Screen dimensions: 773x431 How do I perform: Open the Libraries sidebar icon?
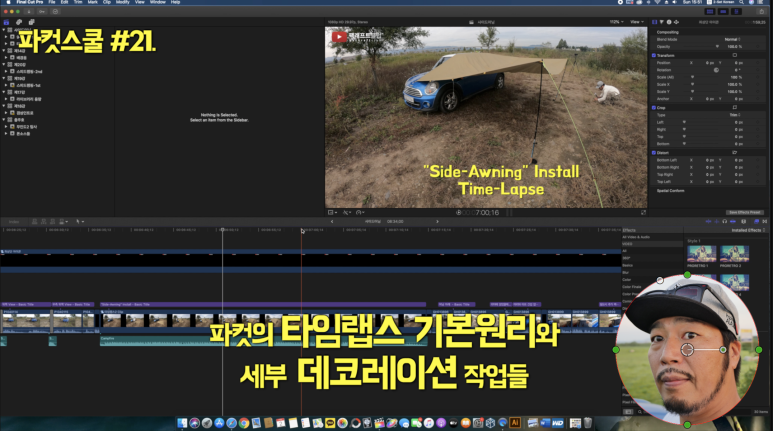(x=6, y=22)
